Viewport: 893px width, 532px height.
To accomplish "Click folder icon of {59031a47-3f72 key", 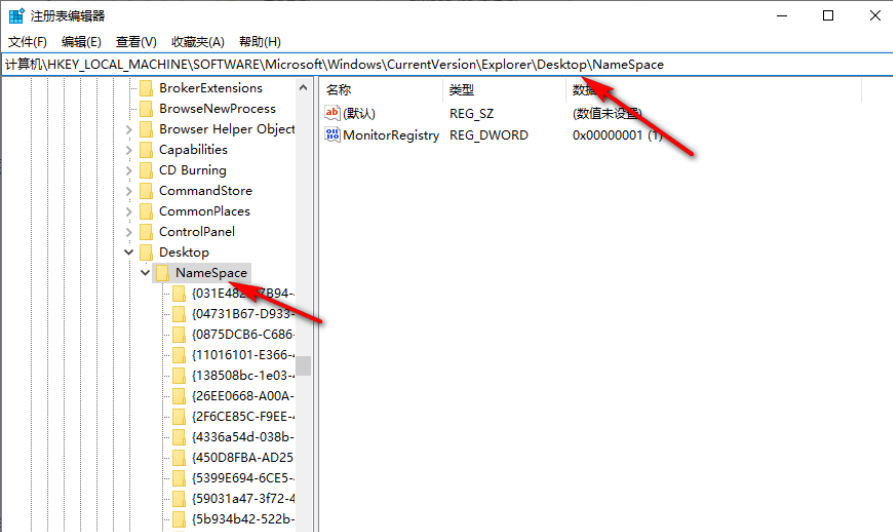I will coord(179,498).
